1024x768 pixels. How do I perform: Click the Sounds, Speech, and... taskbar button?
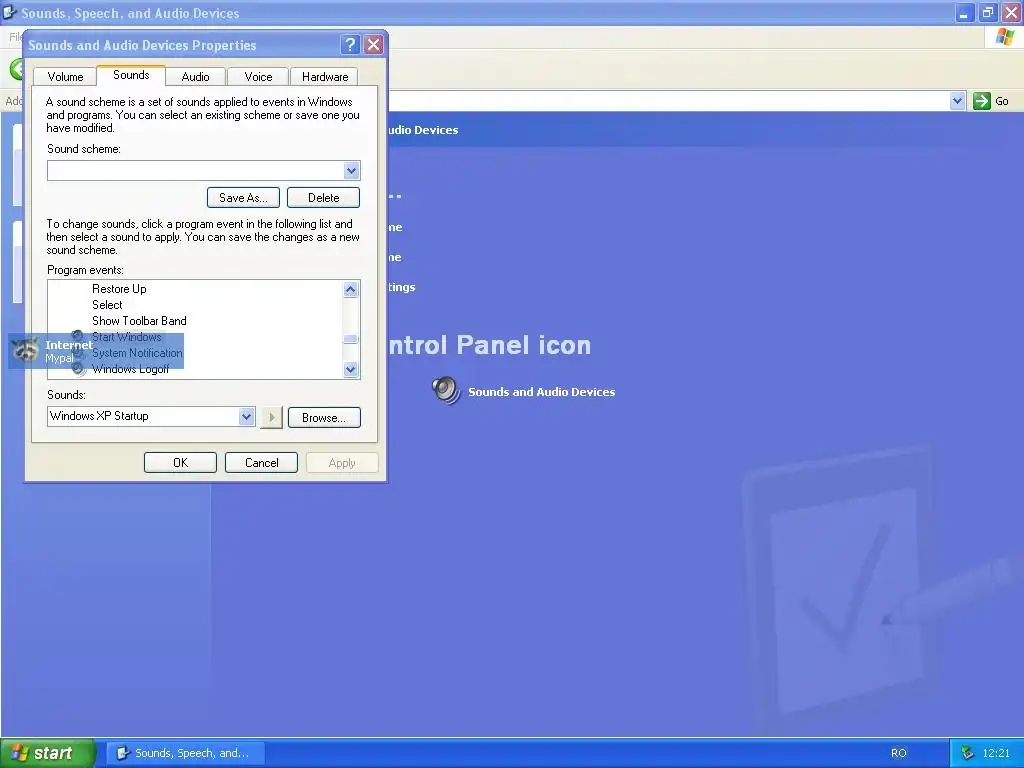pyautogui.click(x=185, y=753)
